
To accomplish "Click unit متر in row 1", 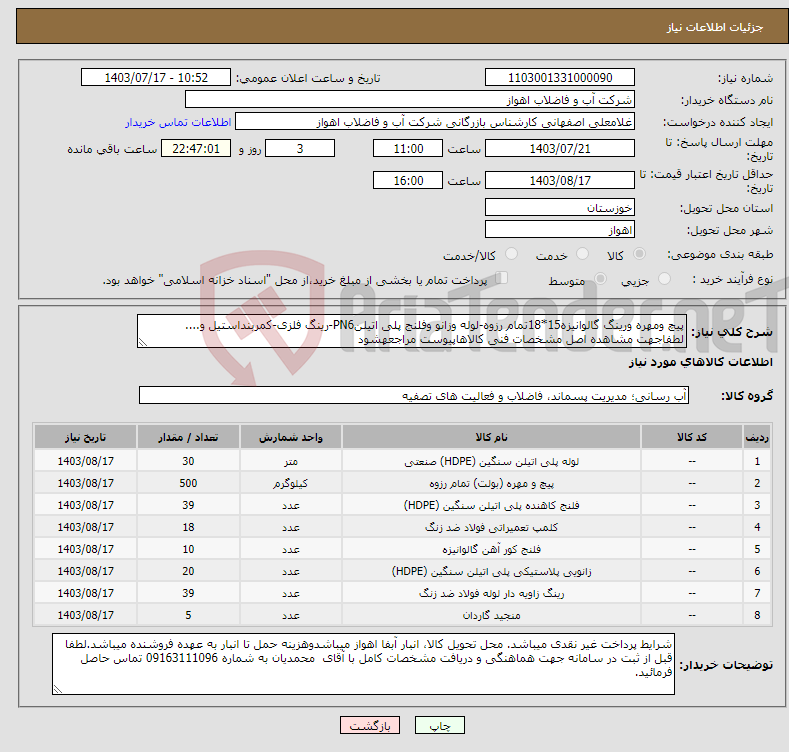I will (x=290, y=461).
